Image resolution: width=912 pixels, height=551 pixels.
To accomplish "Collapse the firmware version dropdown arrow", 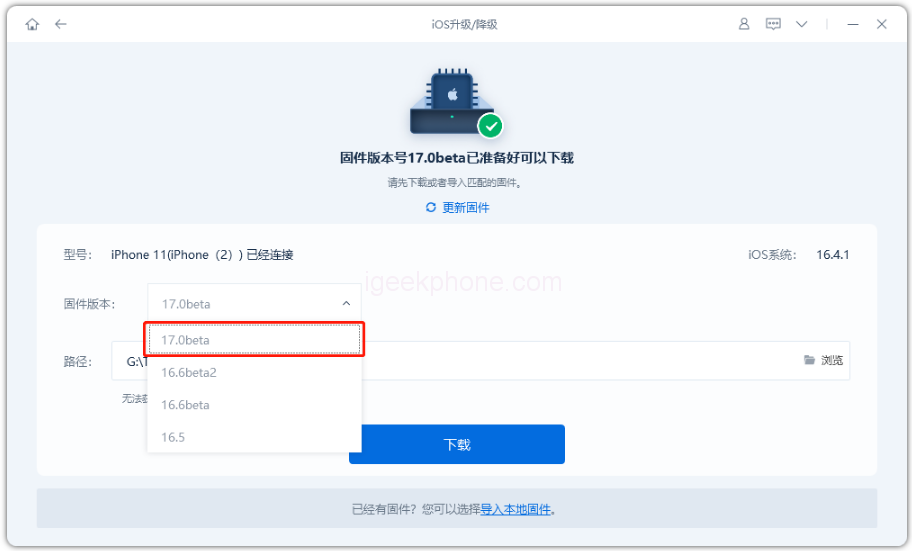I will (x=346, y=303).
